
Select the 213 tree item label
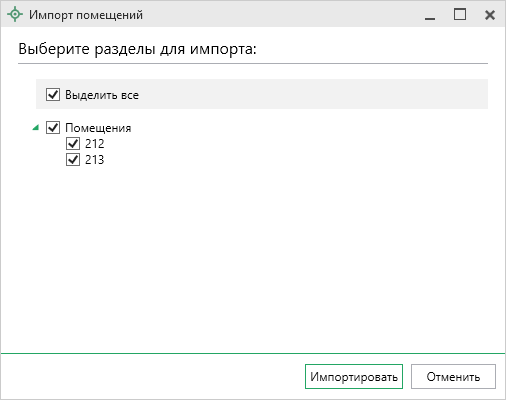coord(95,160)
